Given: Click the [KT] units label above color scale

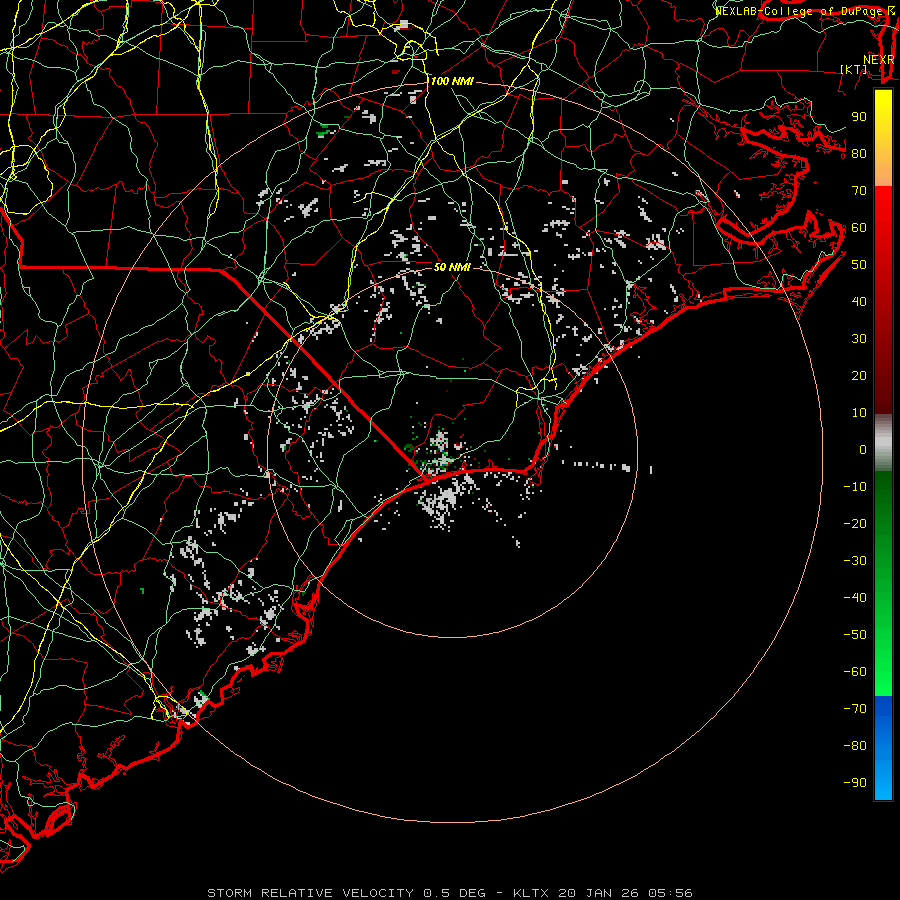Looking at the screenshot, I should [x=854, y=69].
